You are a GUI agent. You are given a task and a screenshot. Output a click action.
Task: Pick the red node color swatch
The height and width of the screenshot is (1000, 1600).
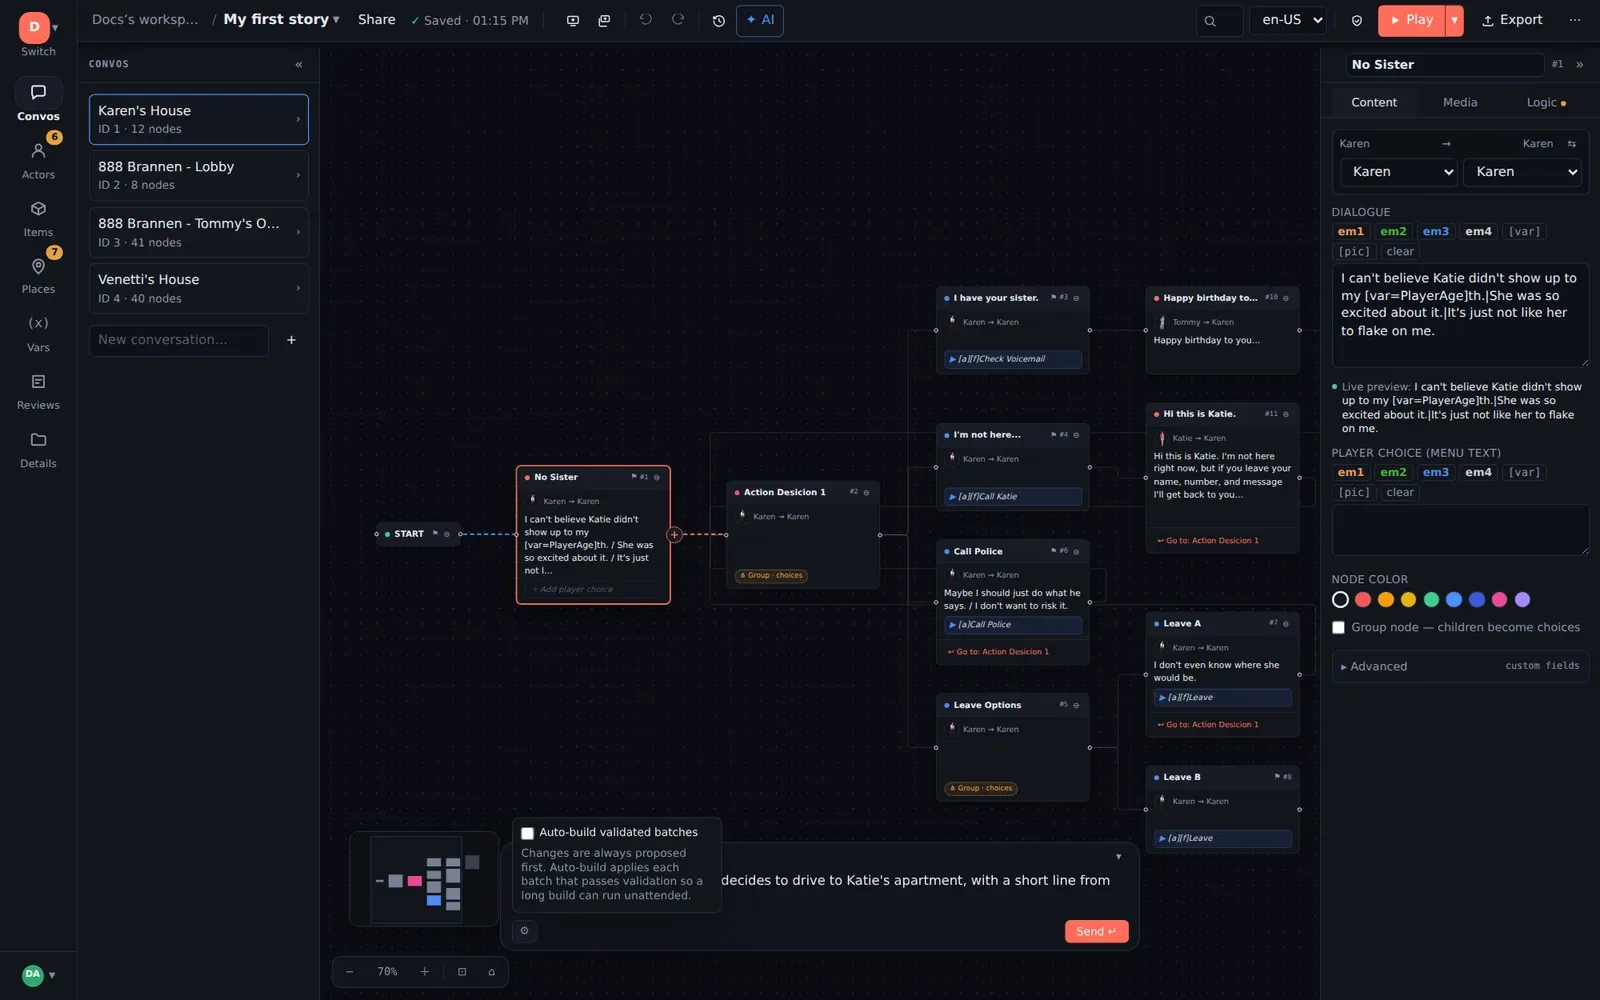pyautogui.click(x=1363, y=600)
